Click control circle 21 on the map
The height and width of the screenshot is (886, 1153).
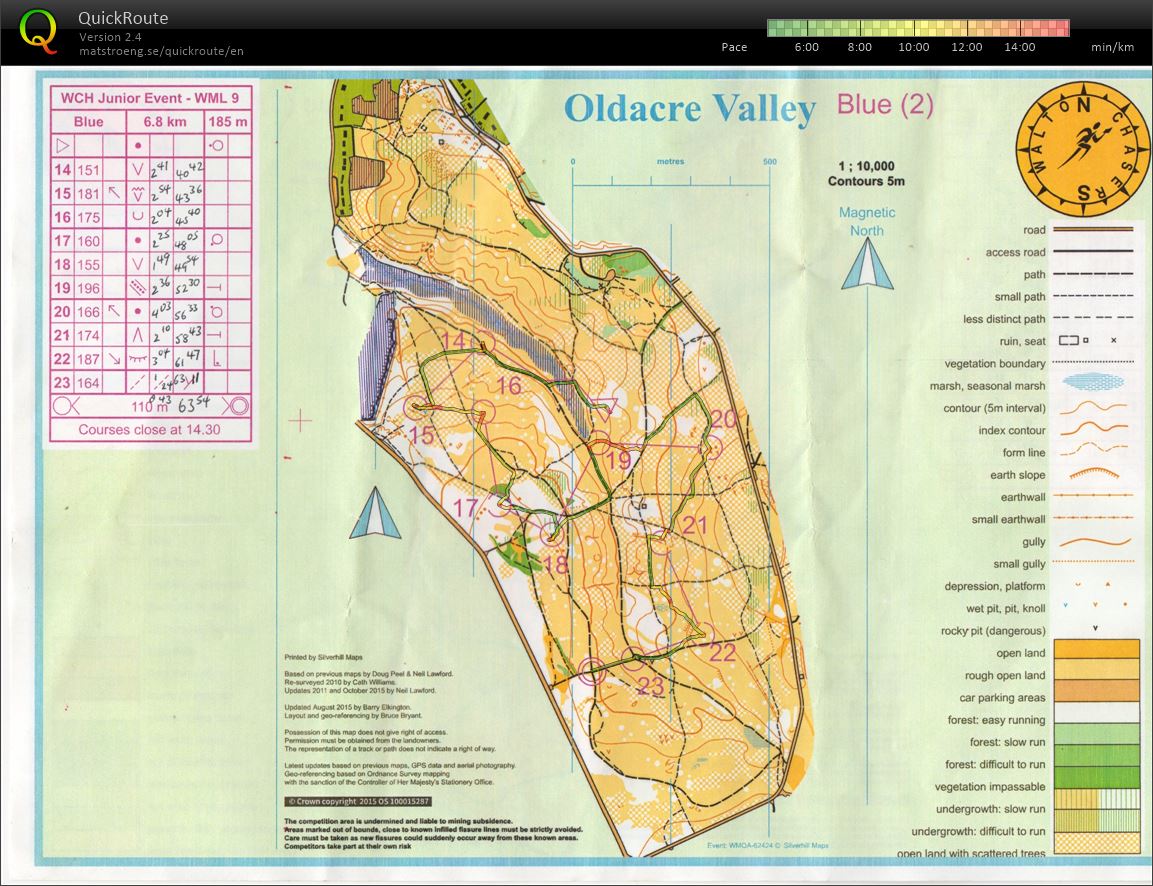pyautogui.click(x=660, y=543)
